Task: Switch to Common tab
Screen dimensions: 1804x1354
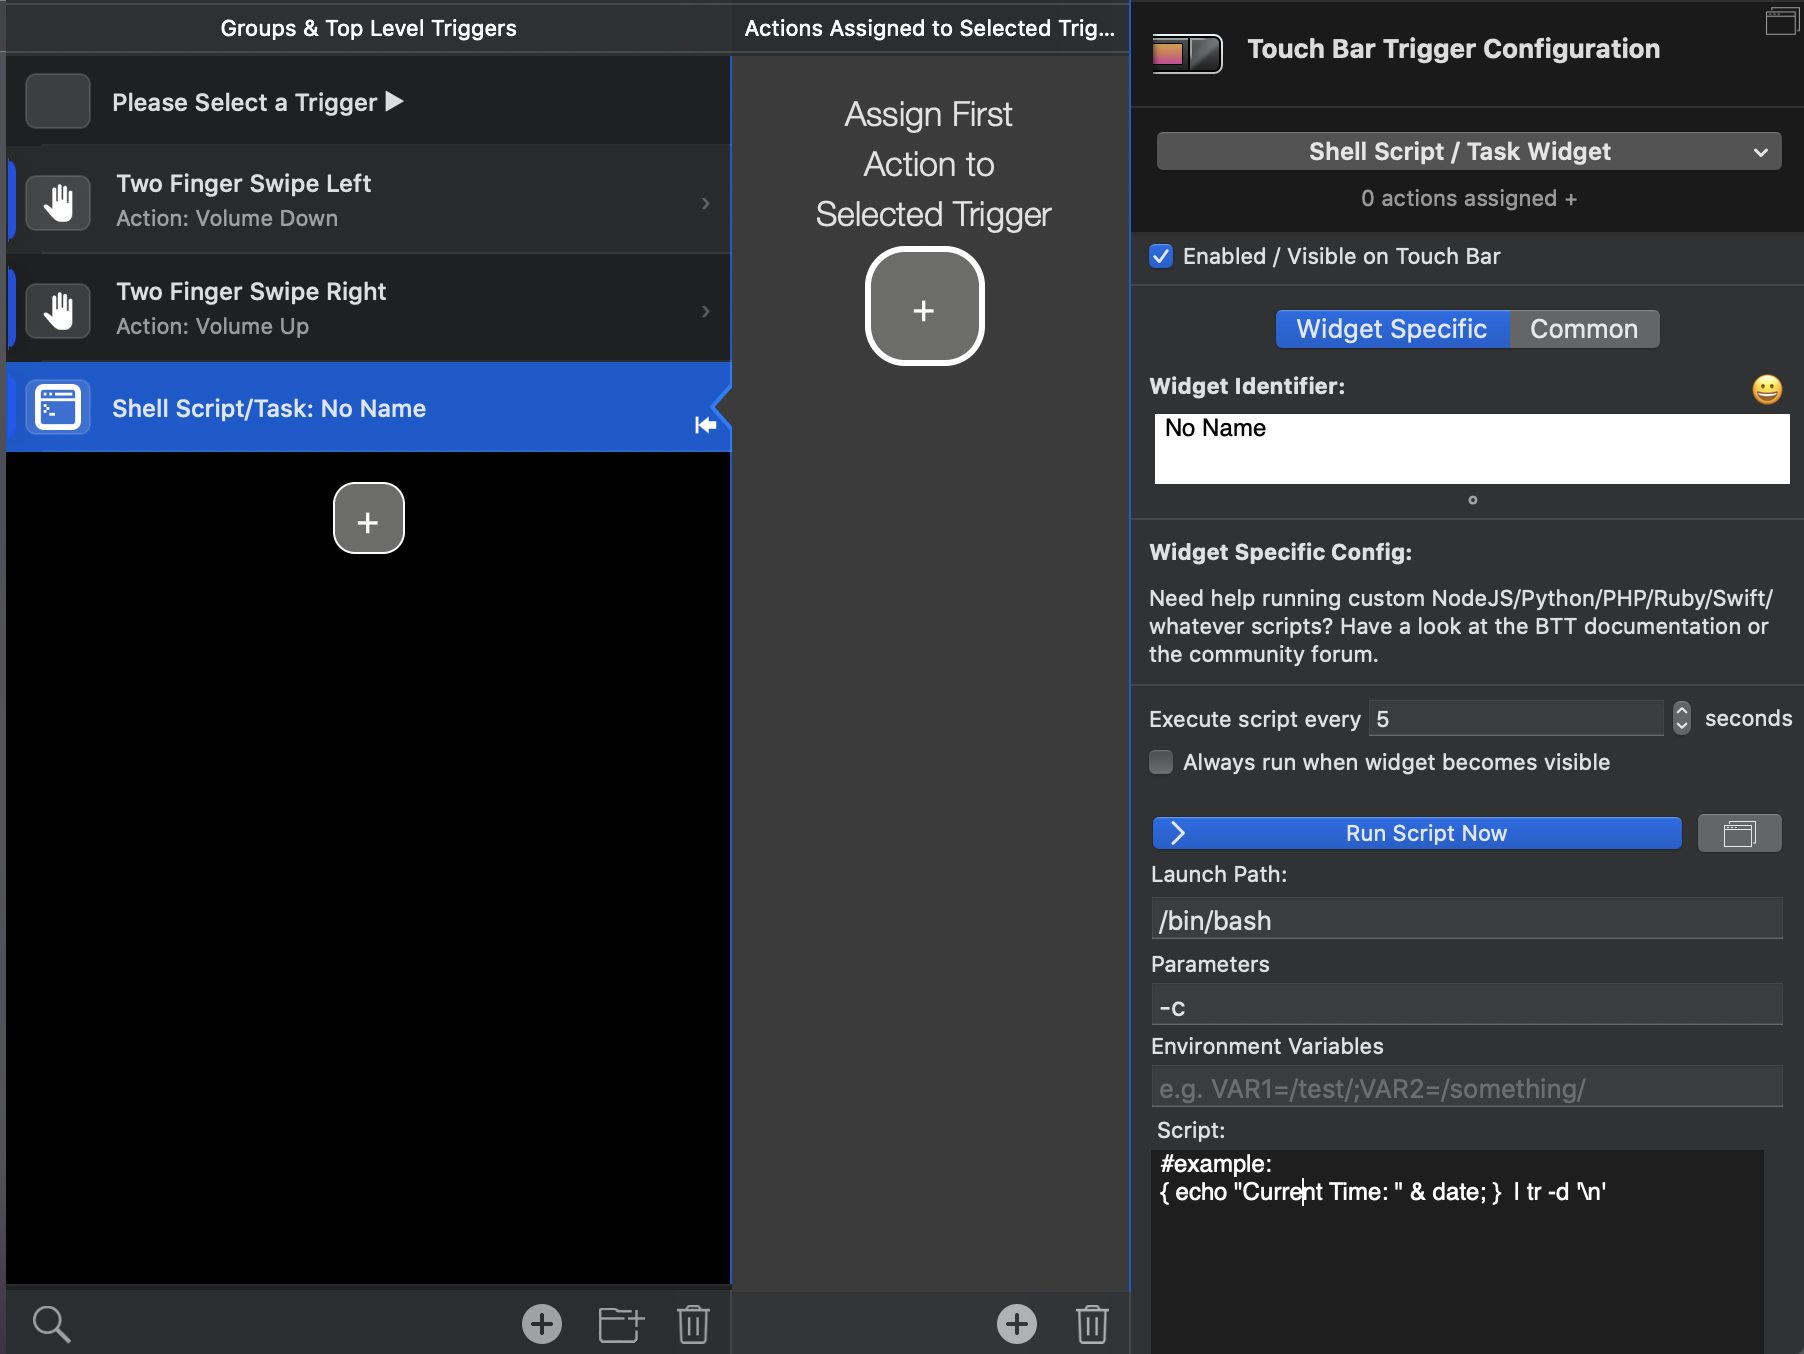Action: click(1584, 329)
